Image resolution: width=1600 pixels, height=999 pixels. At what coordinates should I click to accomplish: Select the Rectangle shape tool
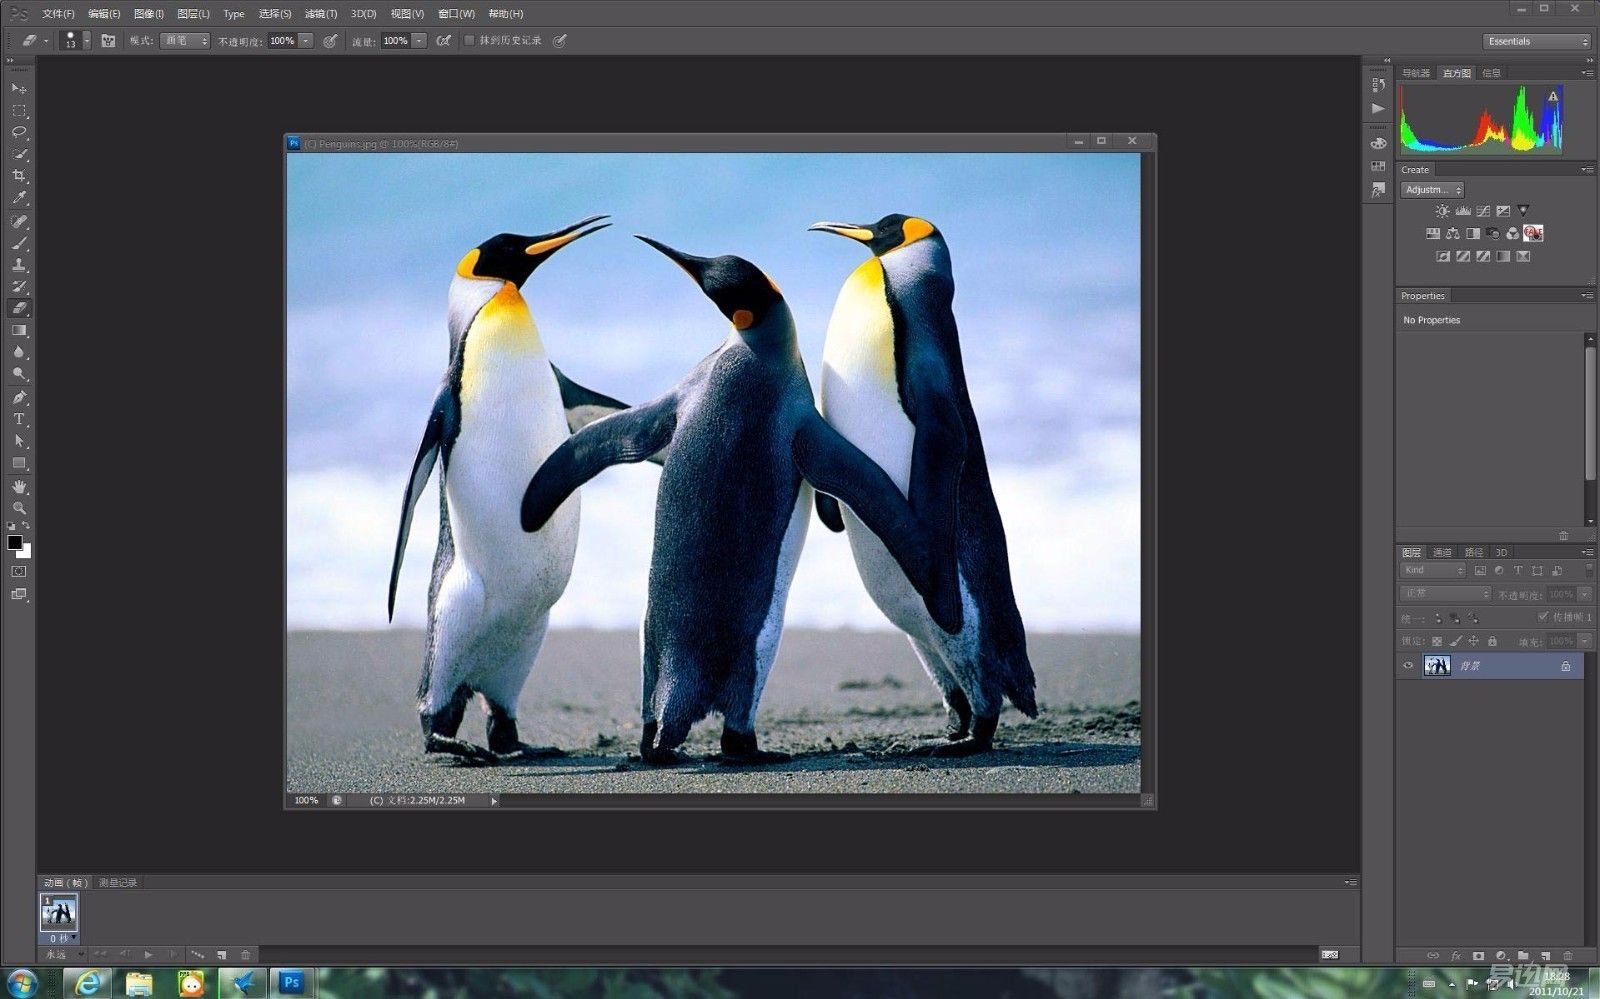(x=19, y=463)
